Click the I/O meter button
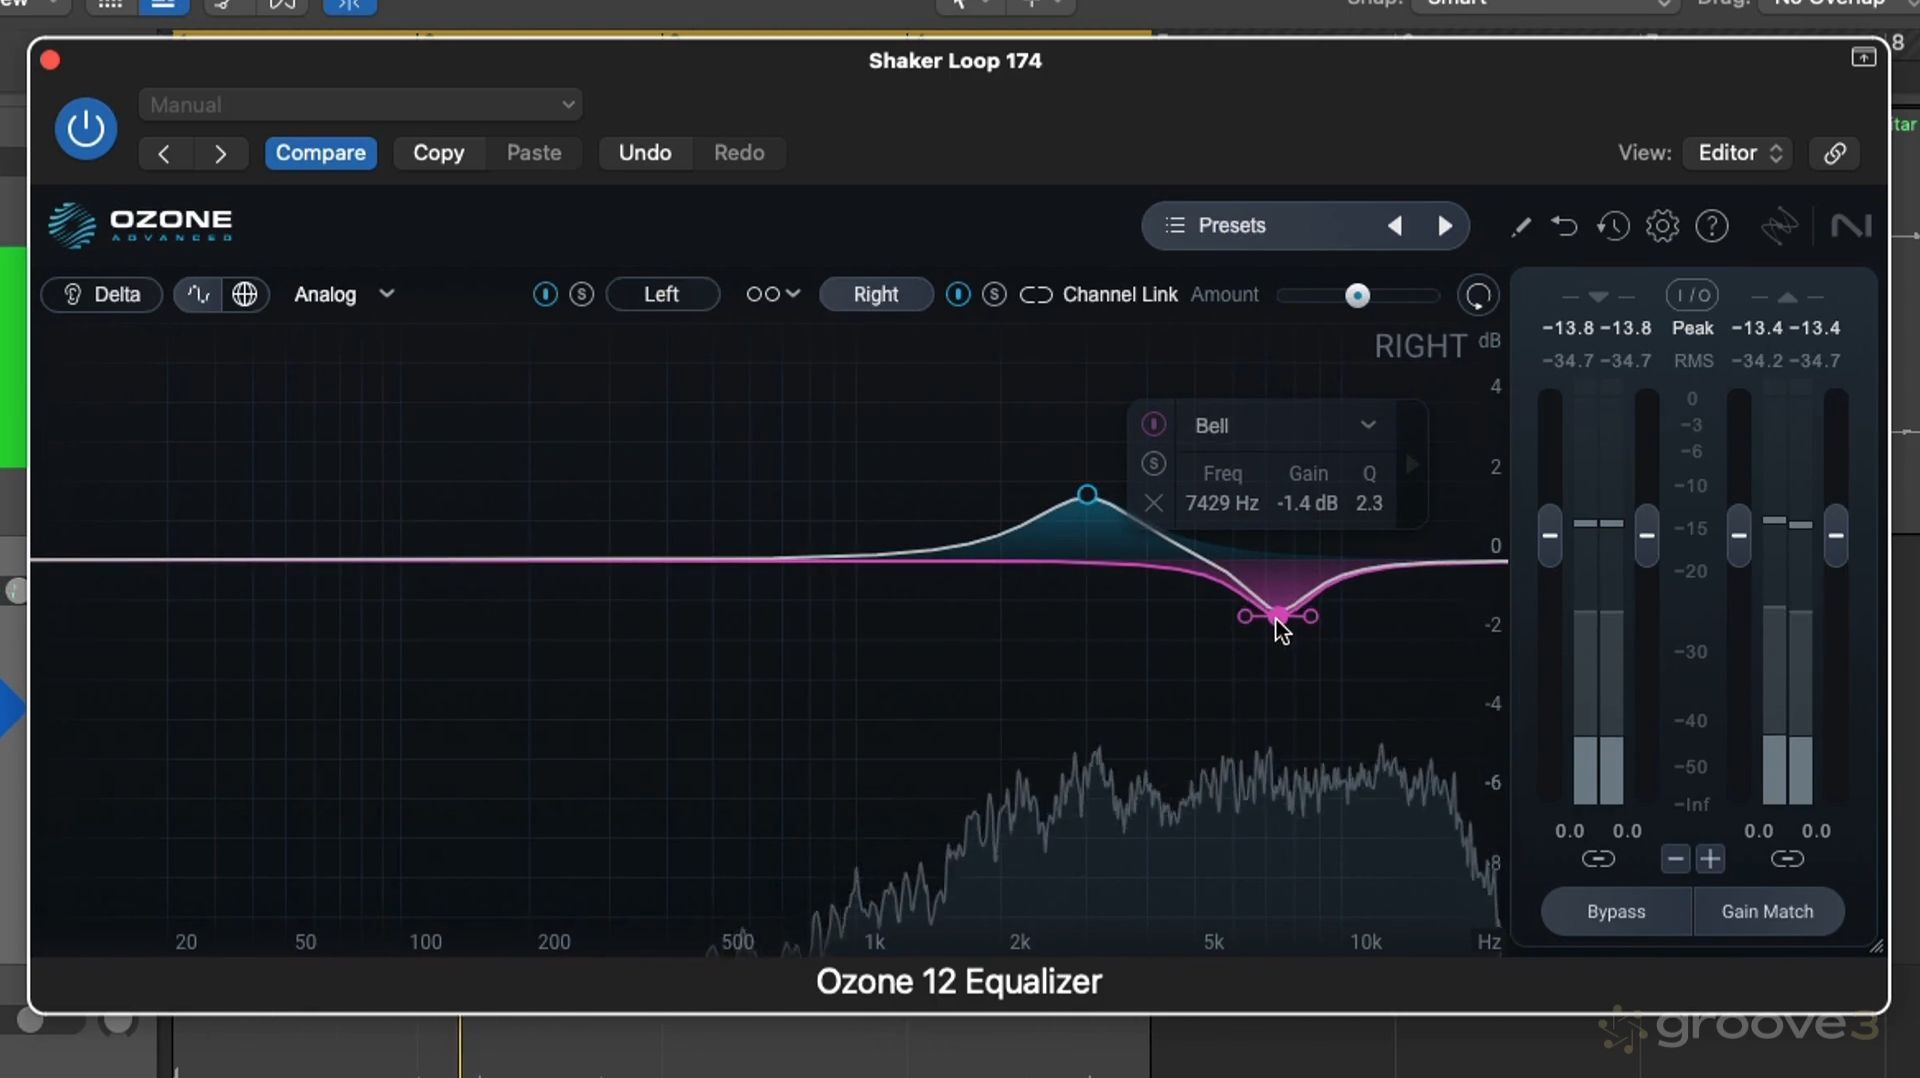Image resolution: width=1920 pixels, height=1078 pixels. tap(1692, 295)
